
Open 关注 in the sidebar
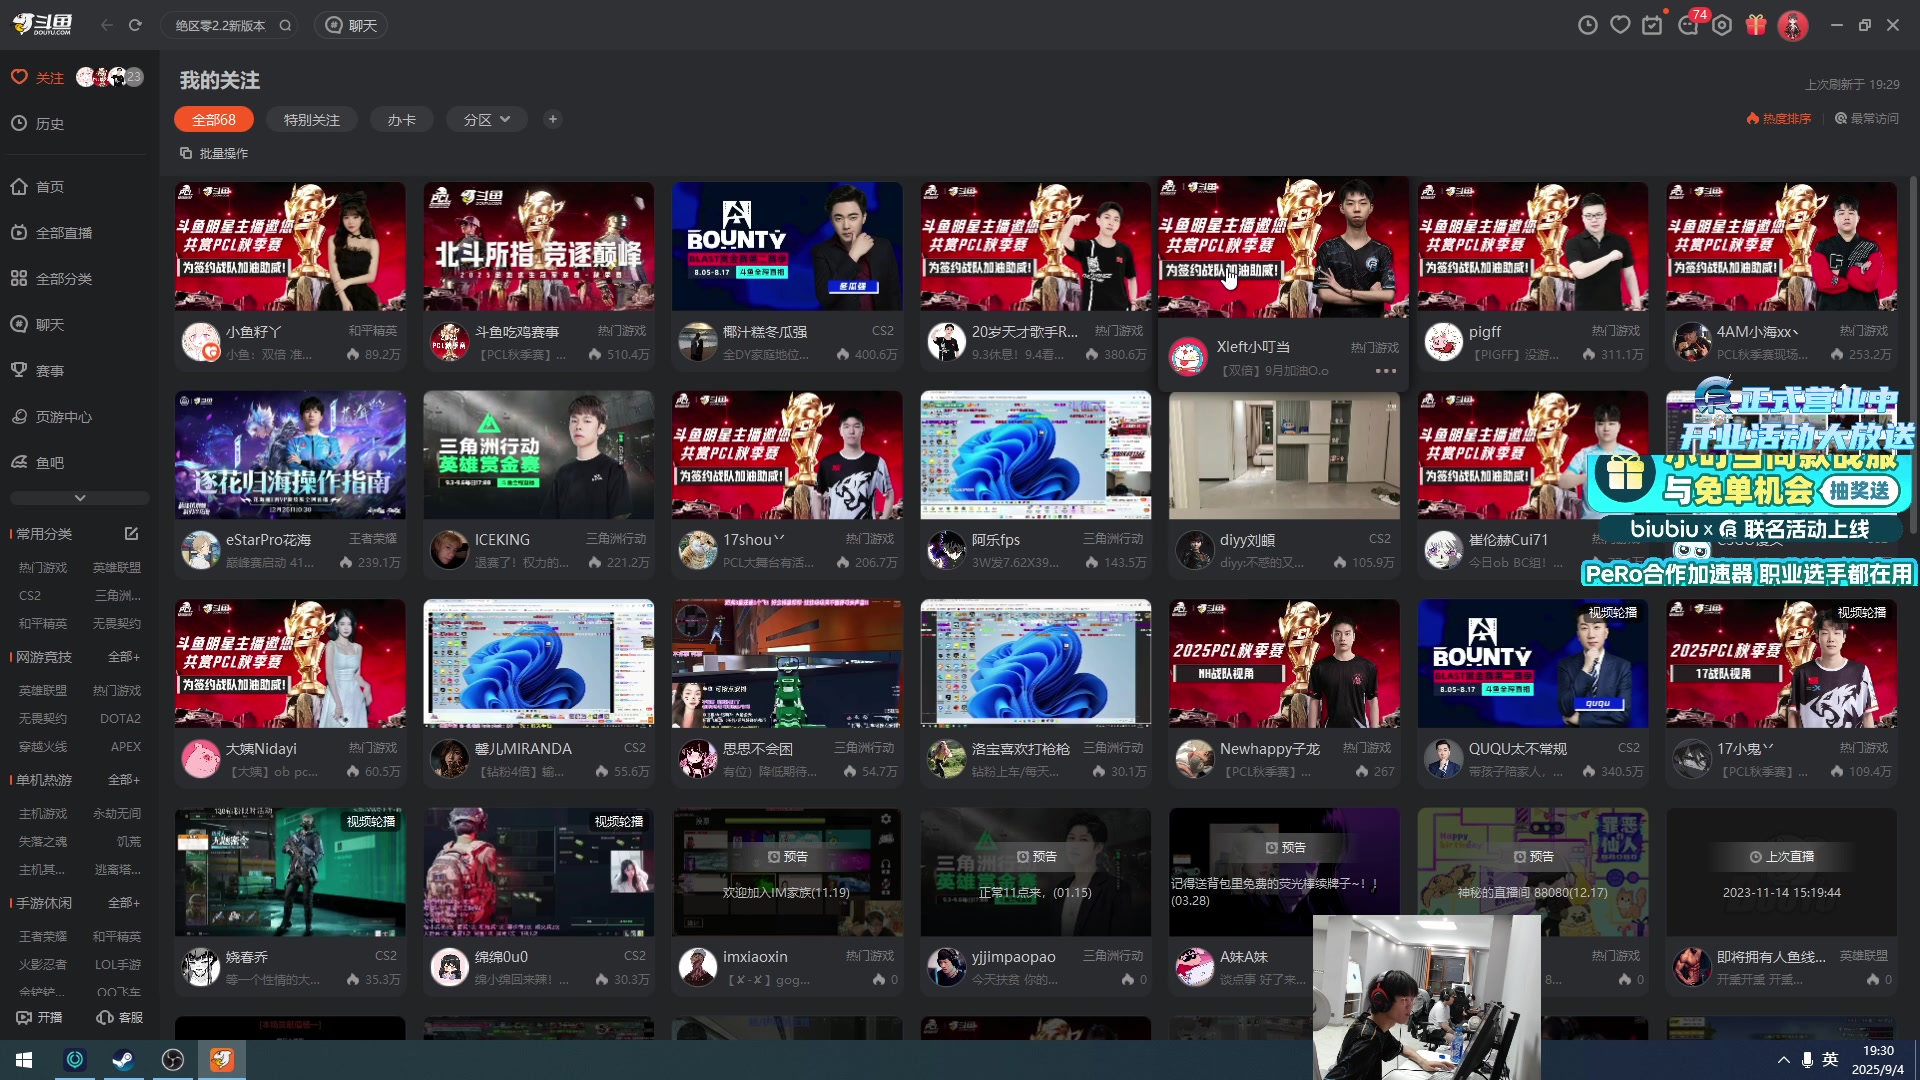49,78
